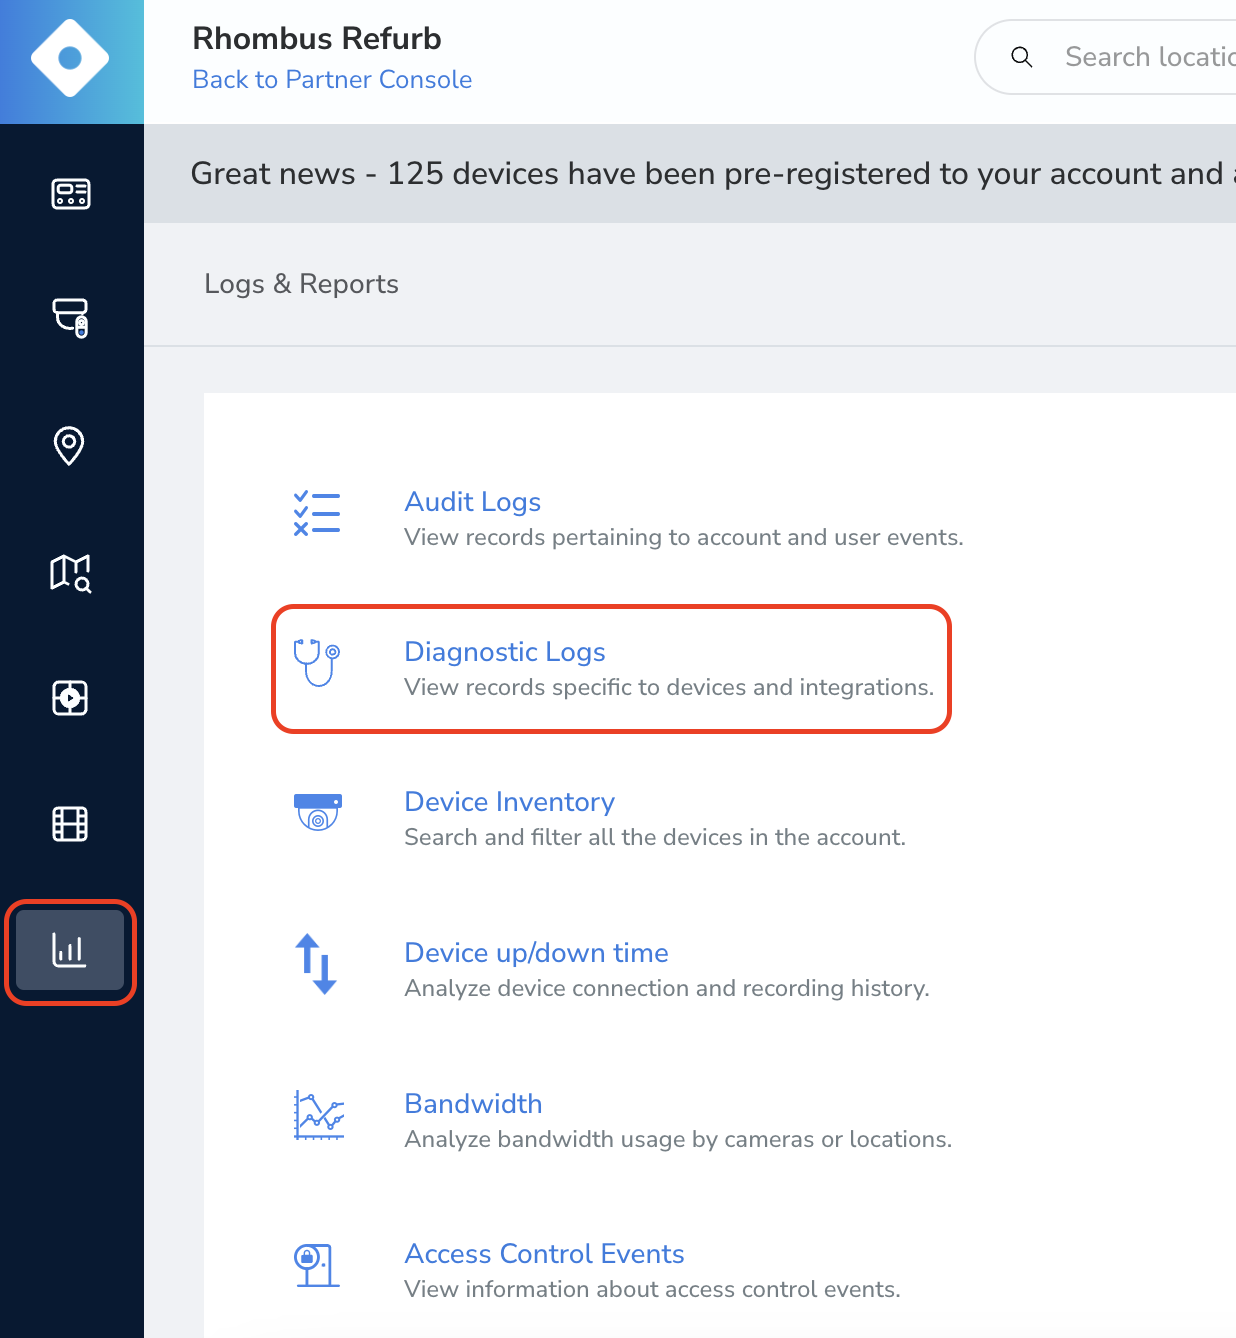Click the Logs & Reports page heading
The width and height of the screenshot is (1236, 1338).
[301, 284]
